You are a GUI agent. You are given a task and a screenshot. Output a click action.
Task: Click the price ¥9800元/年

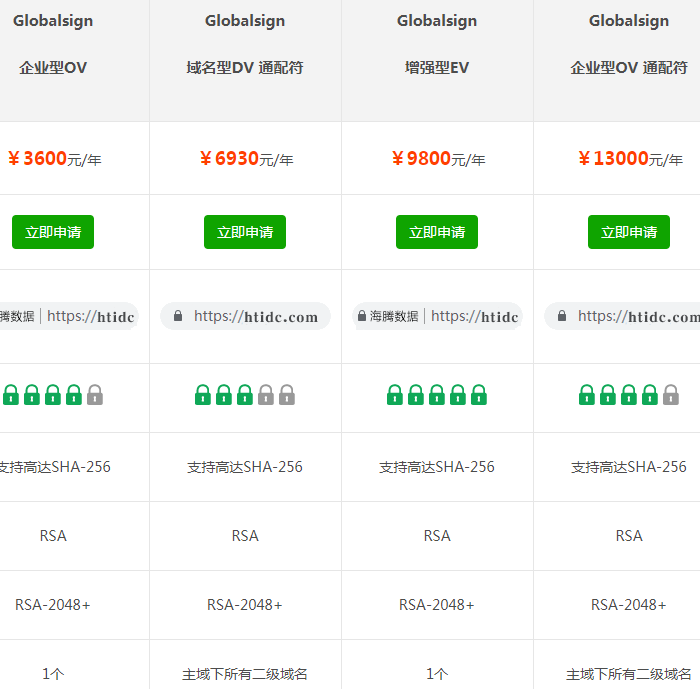[x=438, y=159]
